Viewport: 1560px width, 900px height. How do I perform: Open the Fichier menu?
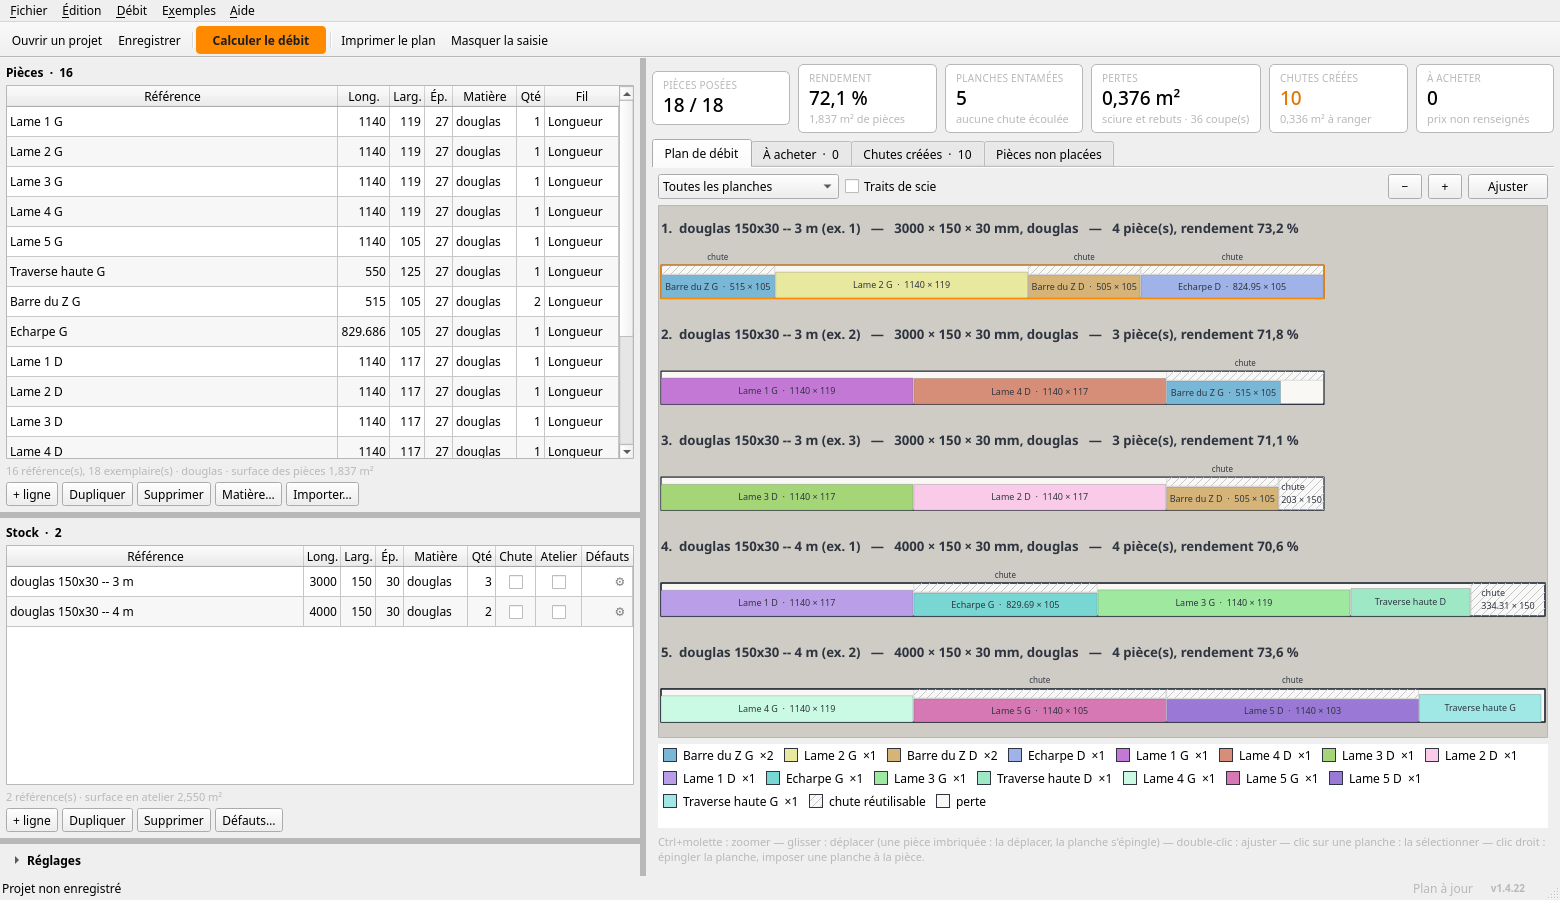coord(28,11)
